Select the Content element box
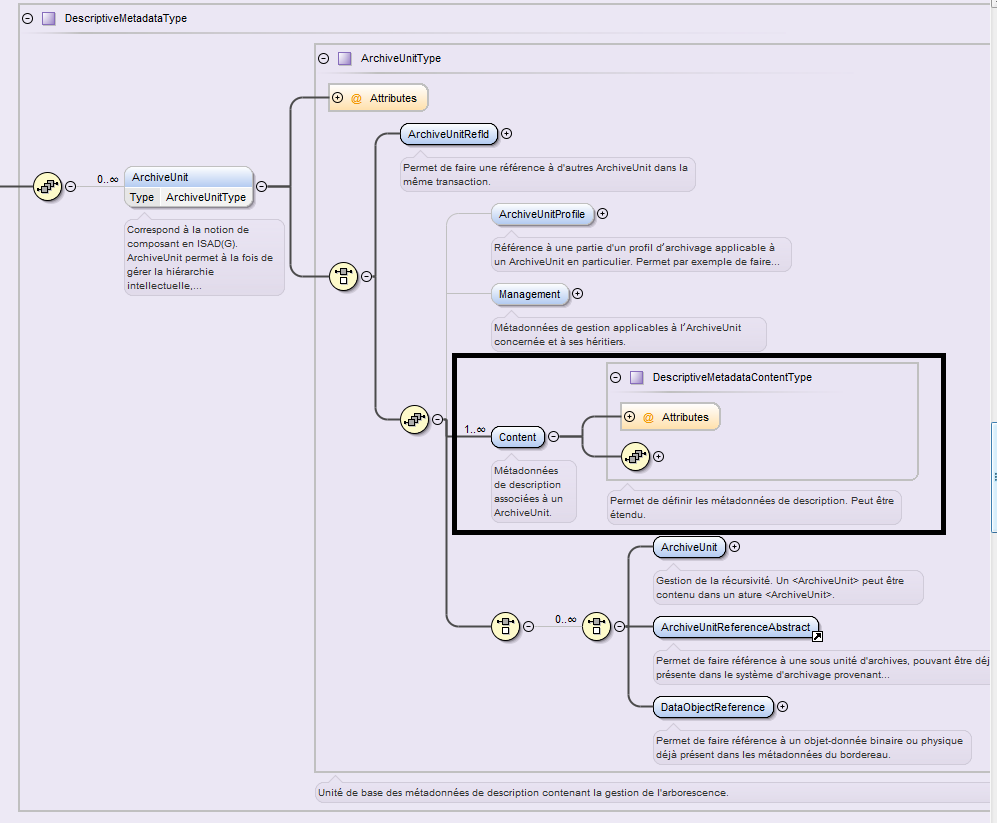This screenshot has height=823, width=997. coord(518,437)
